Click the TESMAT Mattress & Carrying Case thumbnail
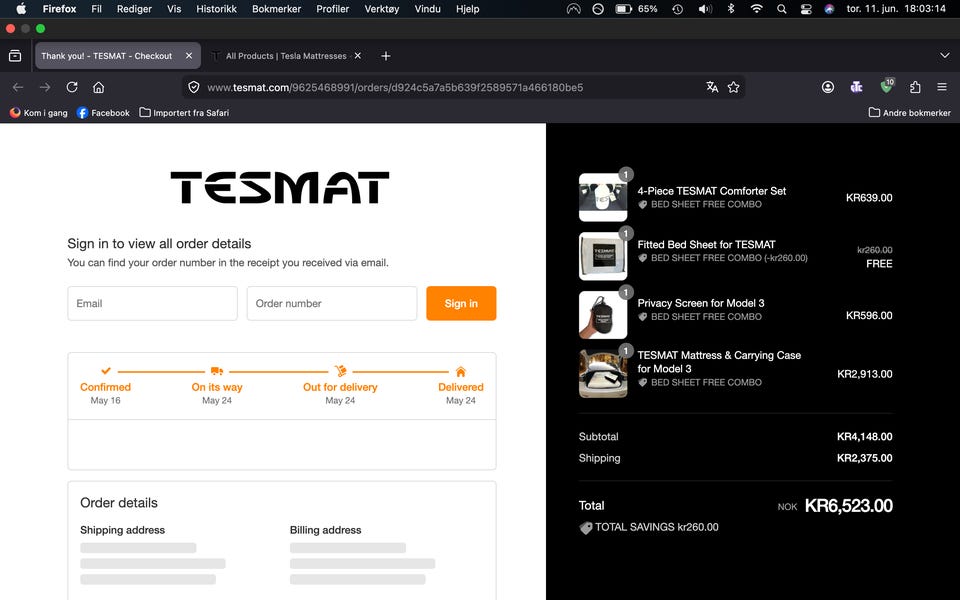The height and width of the screenshot is (600, 960). tap(603, 373)
